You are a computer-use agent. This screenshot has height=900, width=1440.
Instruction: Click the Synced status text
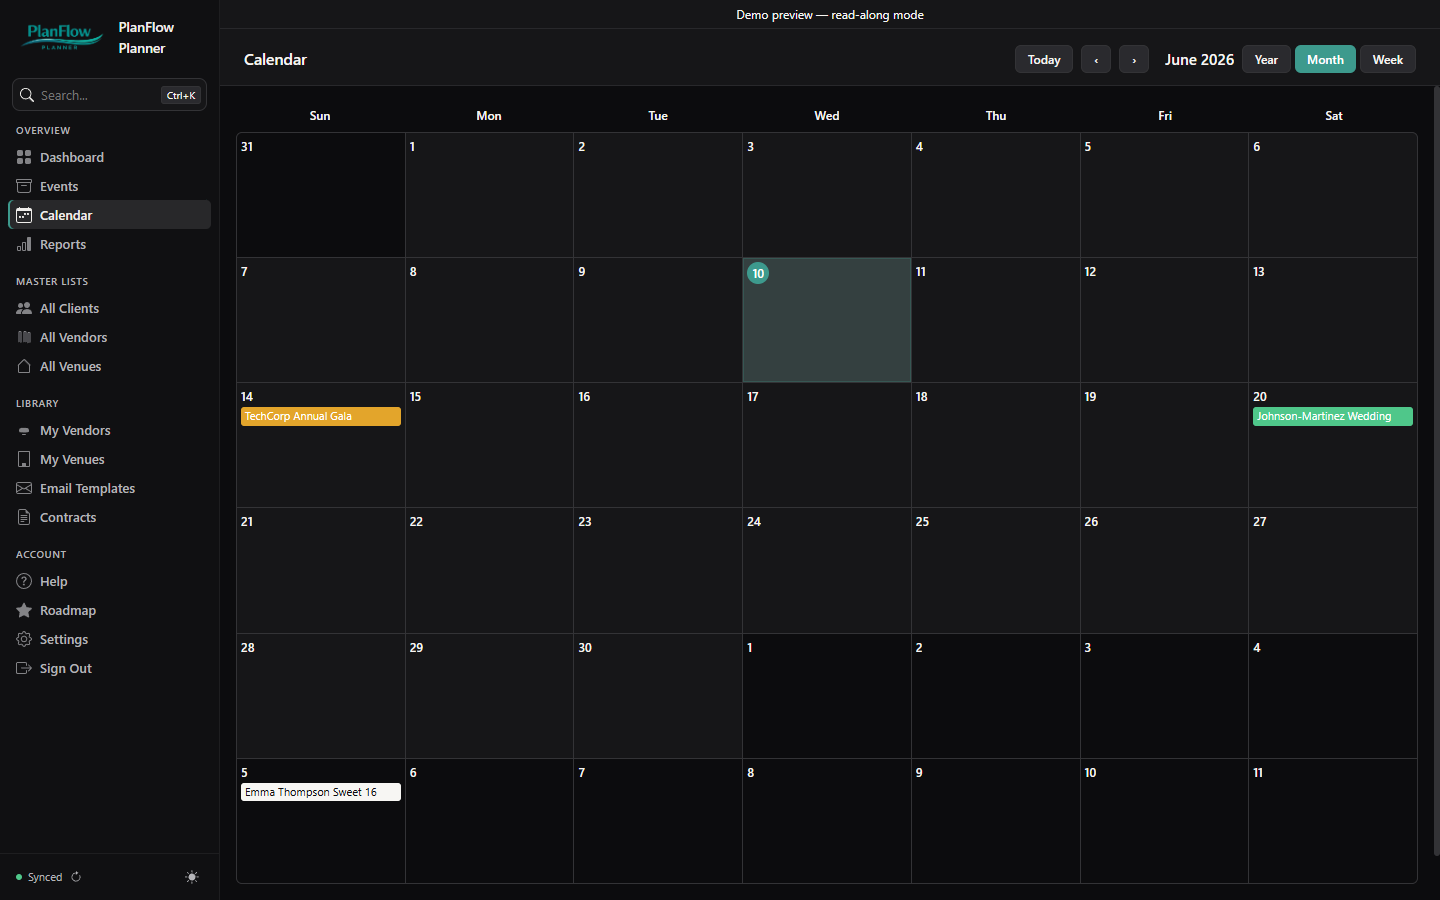45,877
